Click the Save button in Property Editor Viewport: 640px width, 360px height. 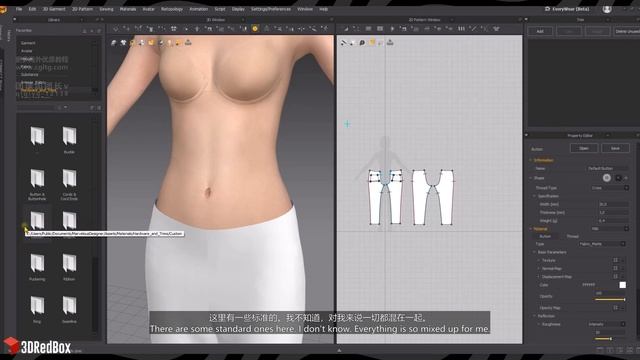point(615,148)
